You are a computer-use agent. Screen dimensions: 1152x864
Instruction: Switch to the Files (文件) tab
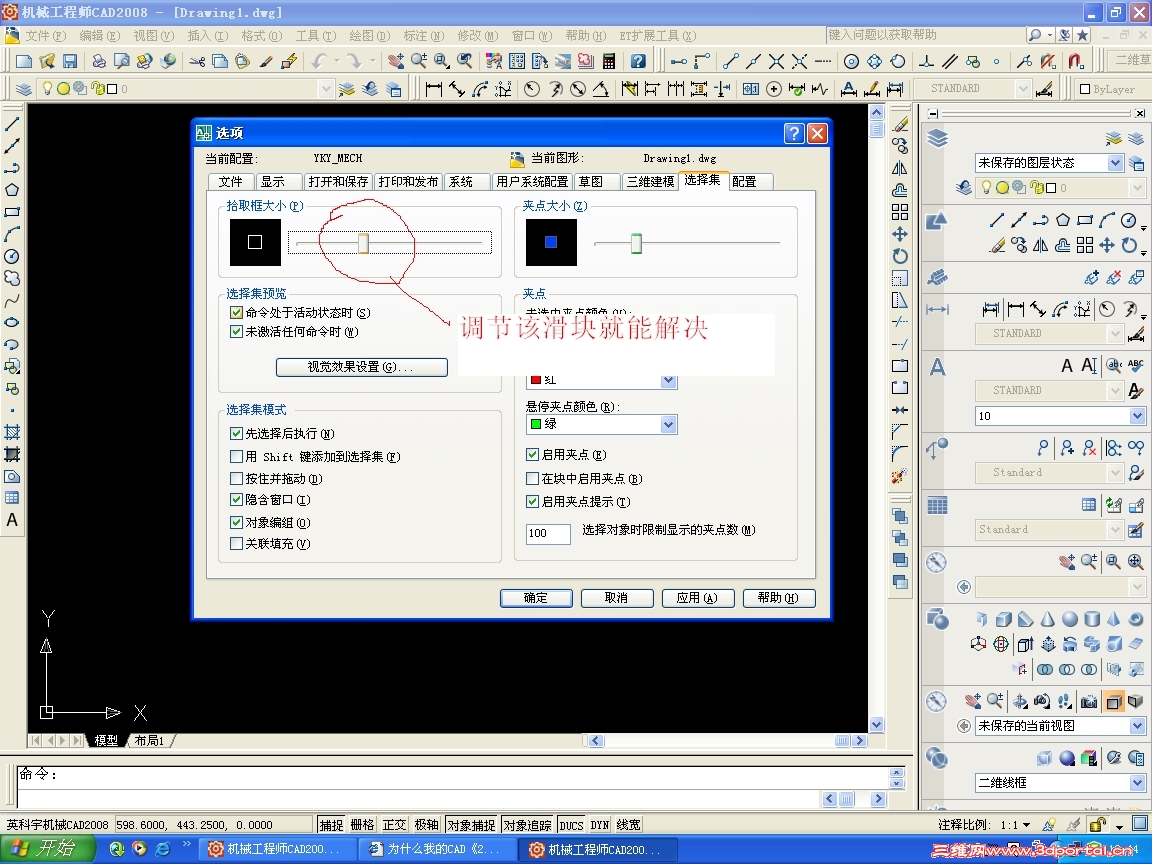pos(231,181)
